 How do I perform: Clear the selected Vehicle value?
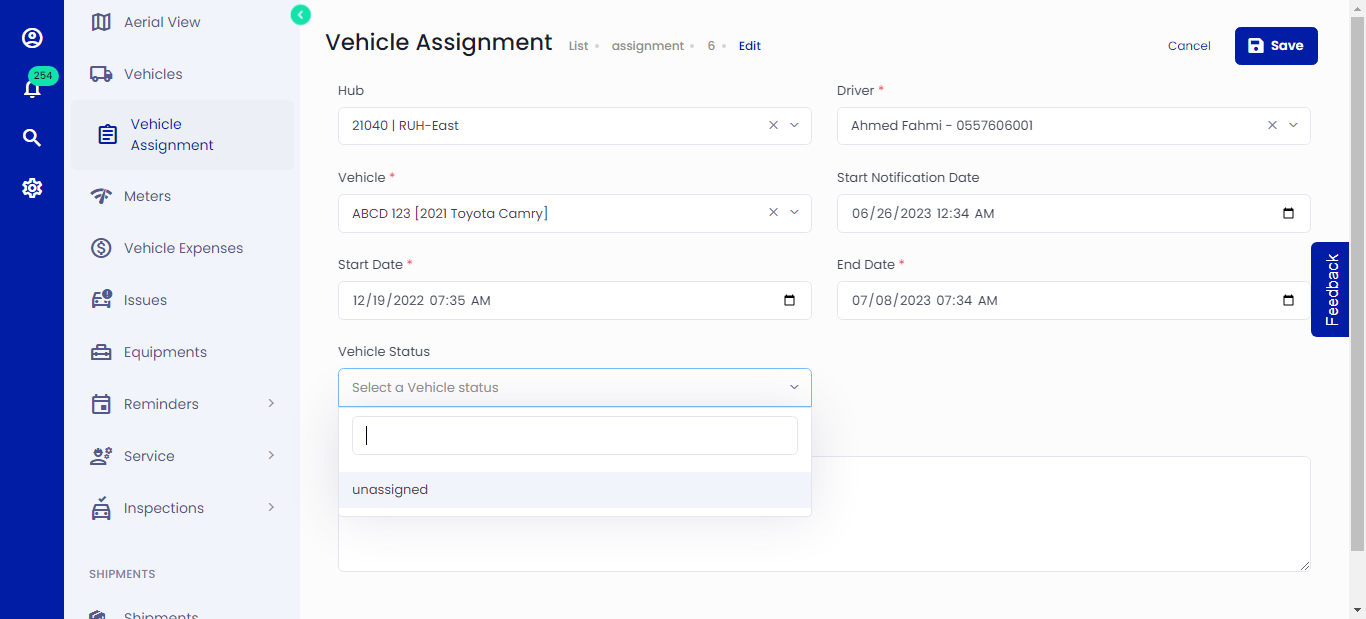[x=773, y=213]
